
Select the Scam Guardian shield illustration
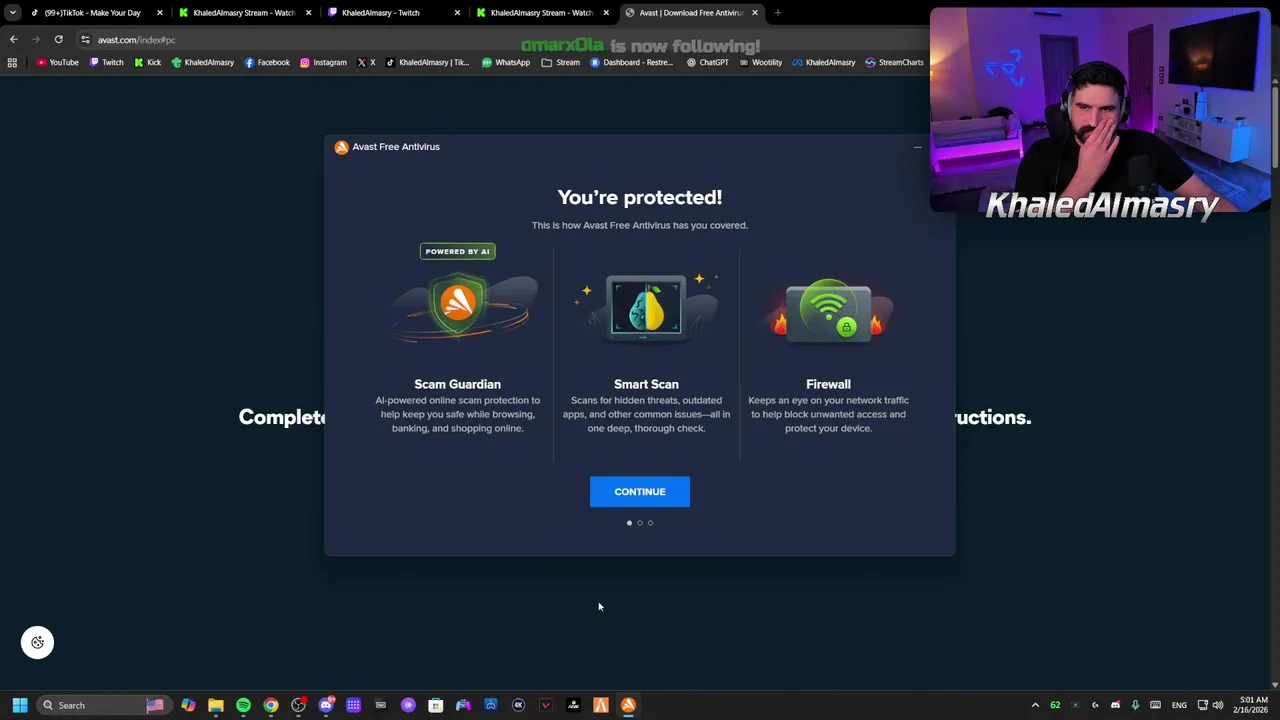click(458, 308)
